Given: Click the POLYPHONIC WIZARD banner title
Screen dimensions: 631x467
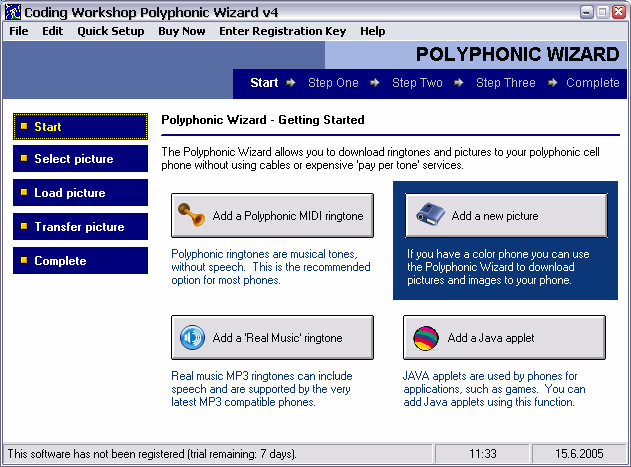Looking at the screenshot, I should 518,54.
